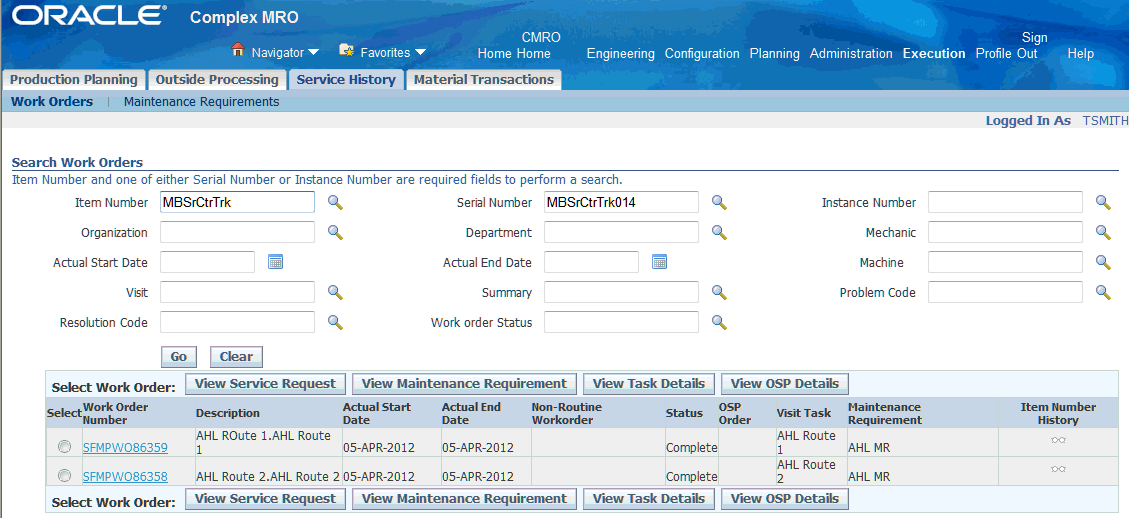Open Machine search lookup
The width and height of the screenshot is (1129, 518).
click(x=1103, y=262)
